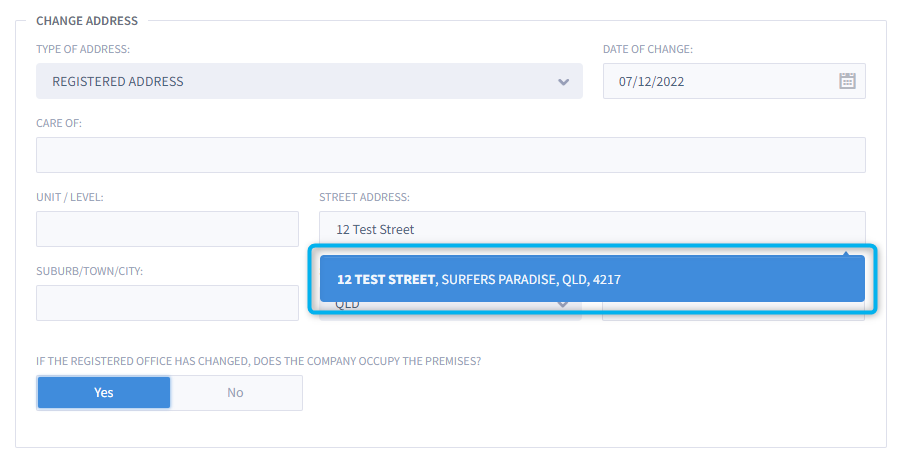
Task: Open the calendar date picker icon
Action: click(x=847, y=81)
